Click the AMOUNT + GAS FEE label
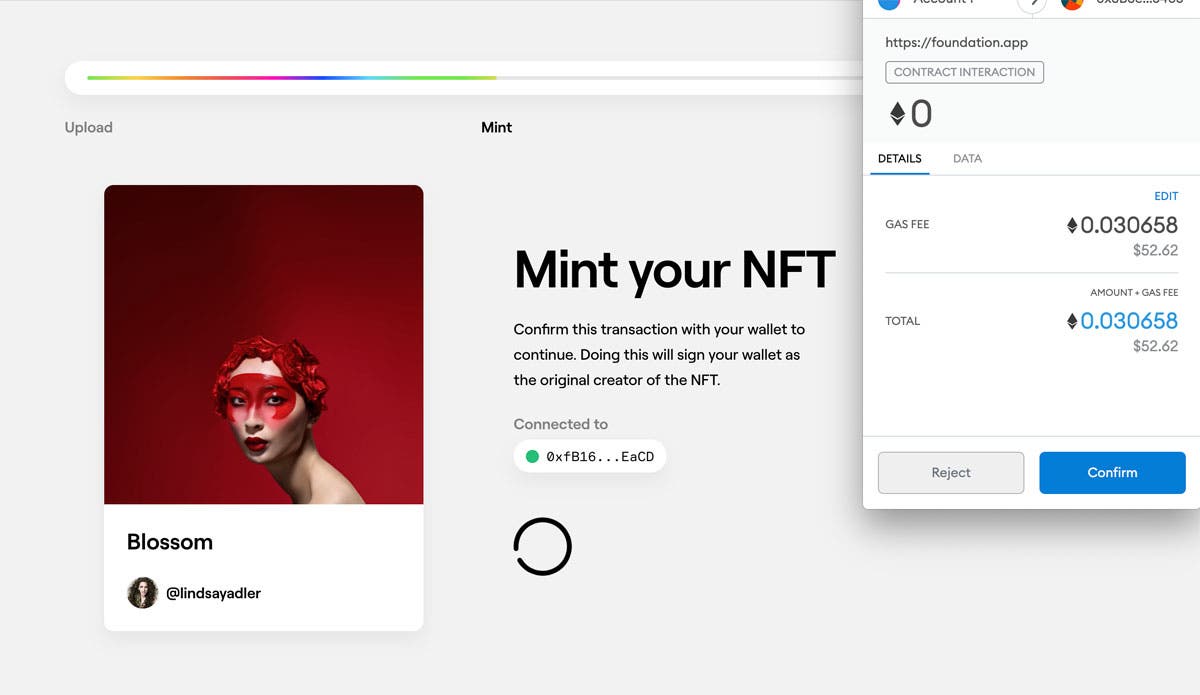Screen dimensions: 1200x695 pyautogui.click(x=1134, y=293)
